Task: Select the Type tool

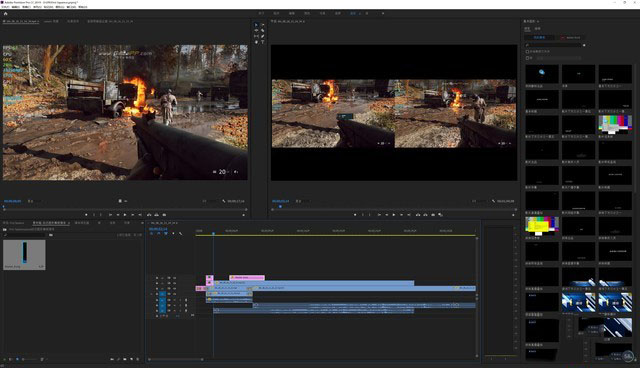Action: [262, 42]
